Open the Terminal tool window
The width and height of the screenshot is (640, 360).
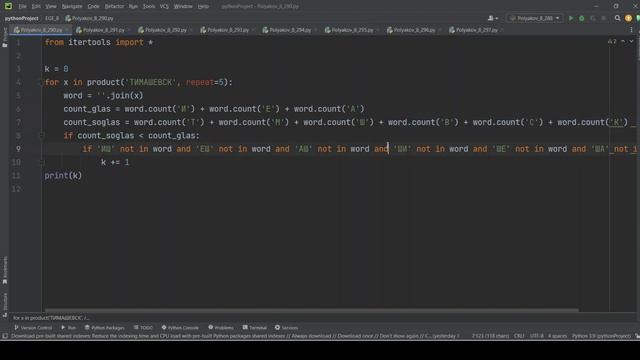(x=255, y=328)
